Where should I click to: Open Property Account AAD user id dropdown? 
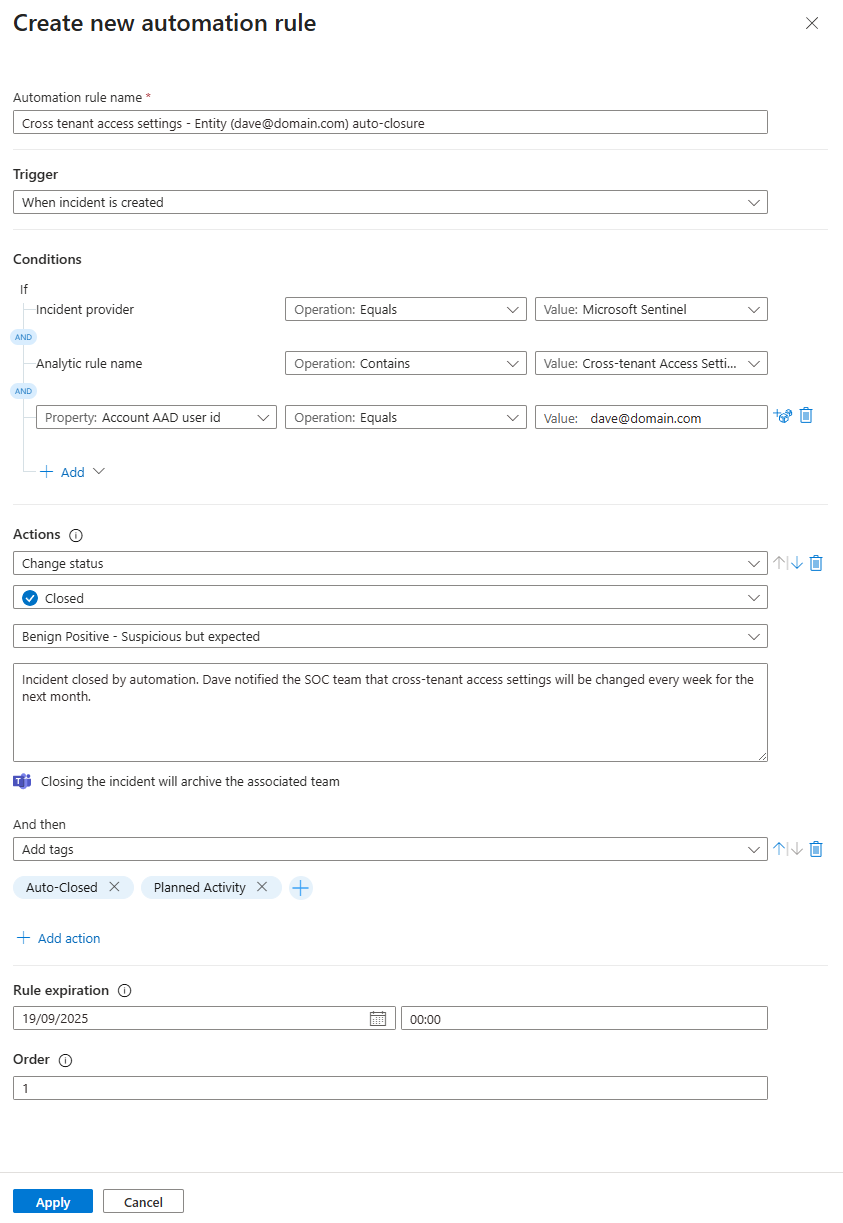156,417
